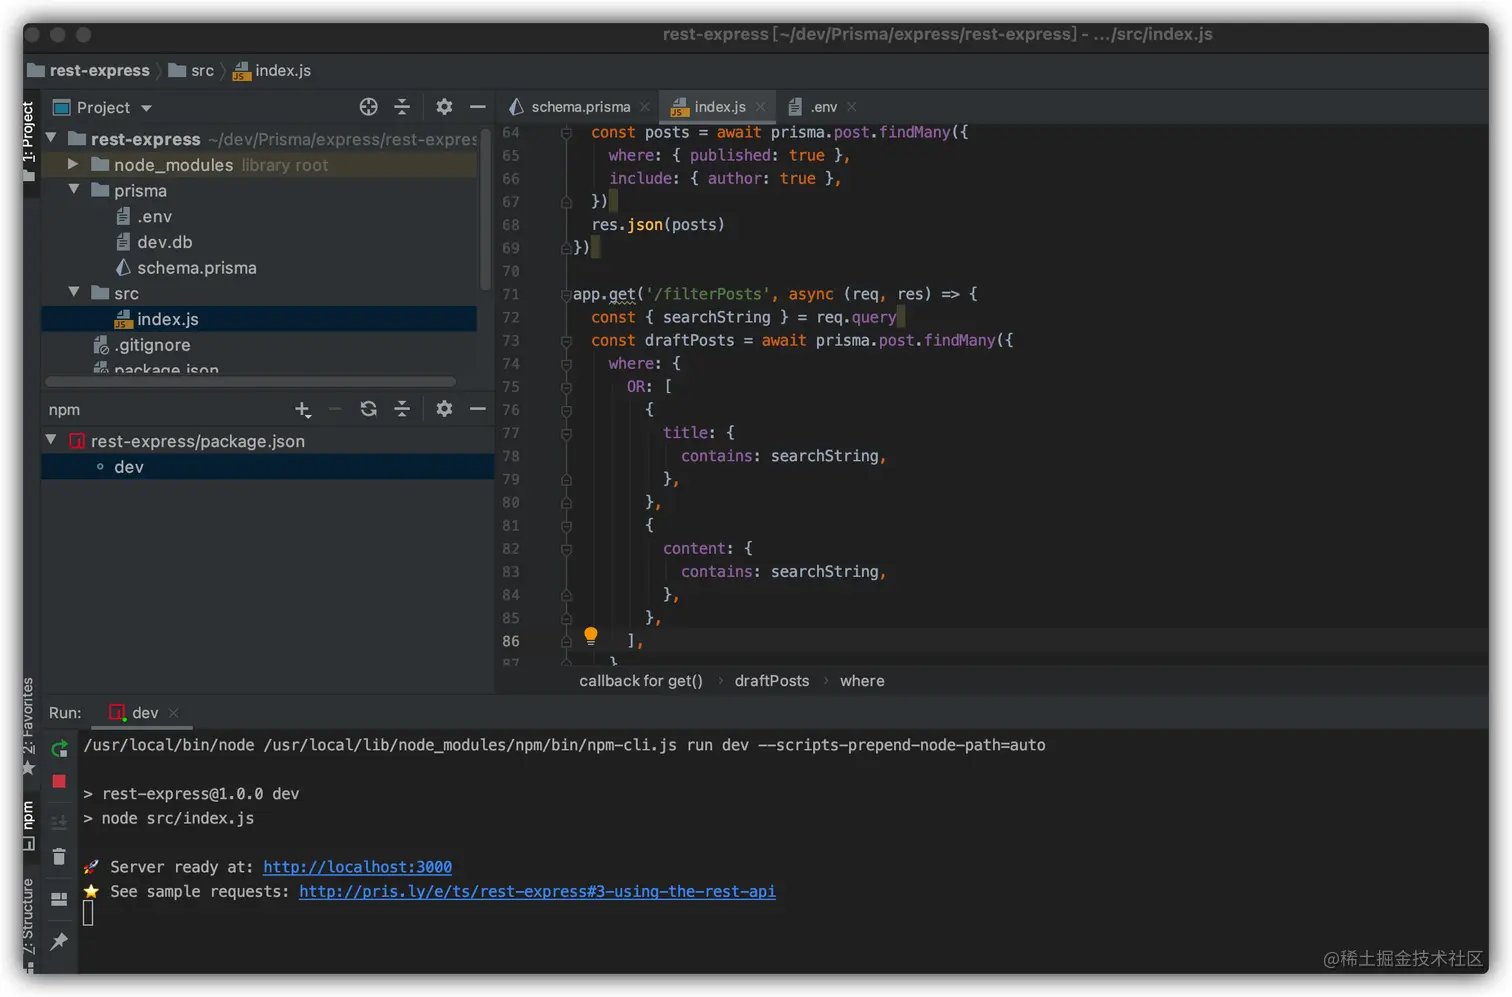This screenshot has width=1512, height=997.
Task: Switch to the schema.prisma editor tab
Action: click(x=580, y=107)
